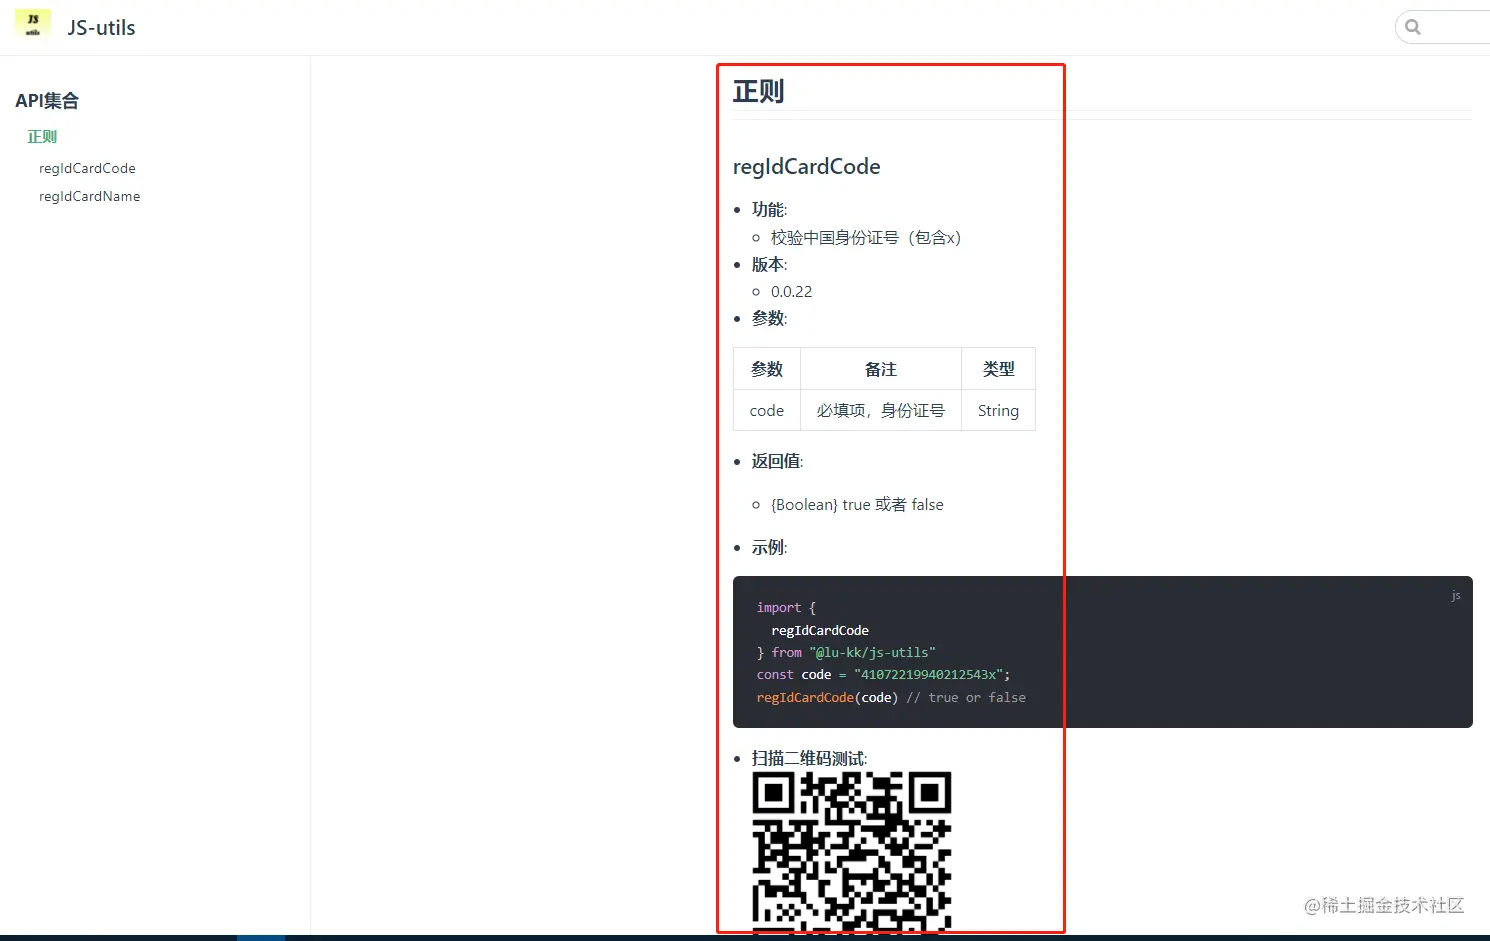Click the 参数 table header cell
This screenshot has width=1490, height=941.
(766, 368)
